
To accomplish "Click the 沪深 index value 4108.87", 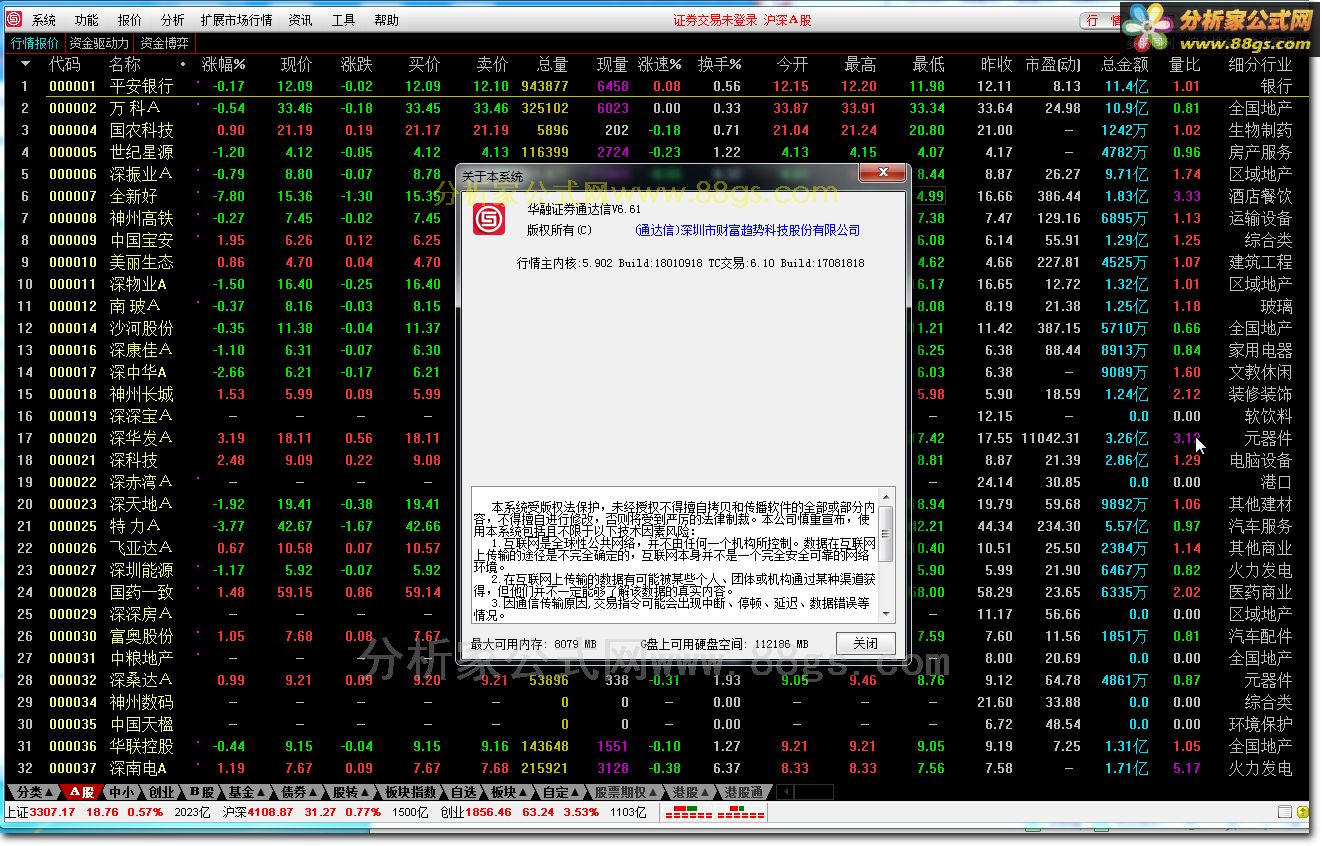I will tap(270, 813).
